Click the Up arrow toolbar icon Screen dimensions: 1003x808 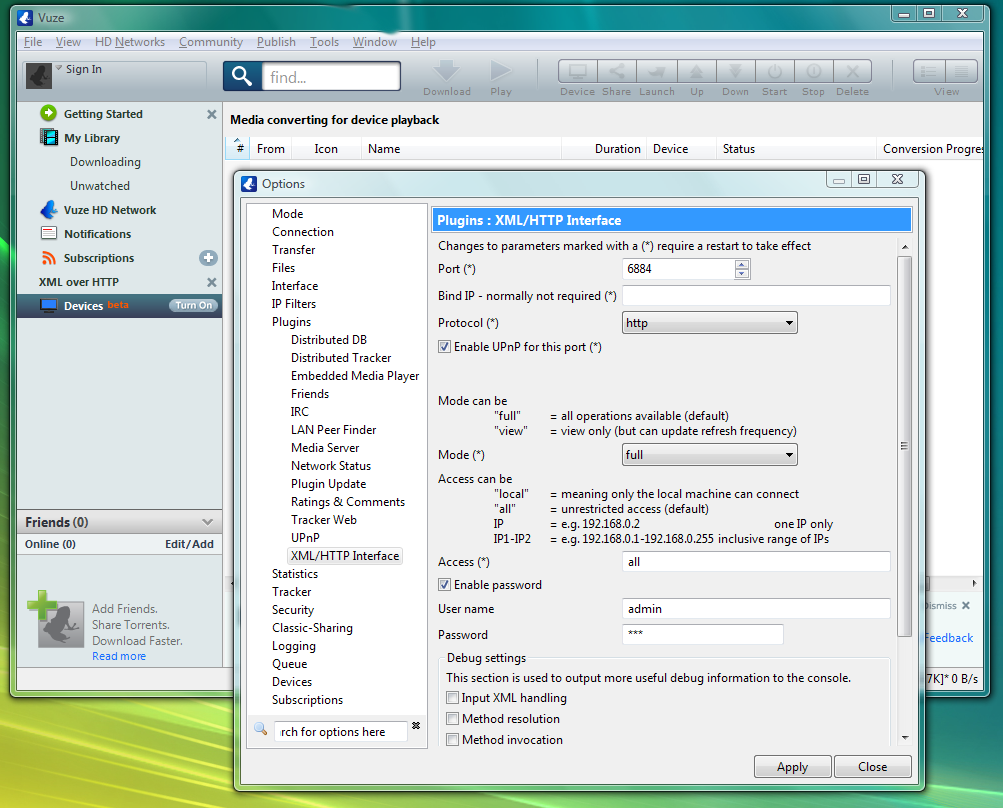pos(697,71)
